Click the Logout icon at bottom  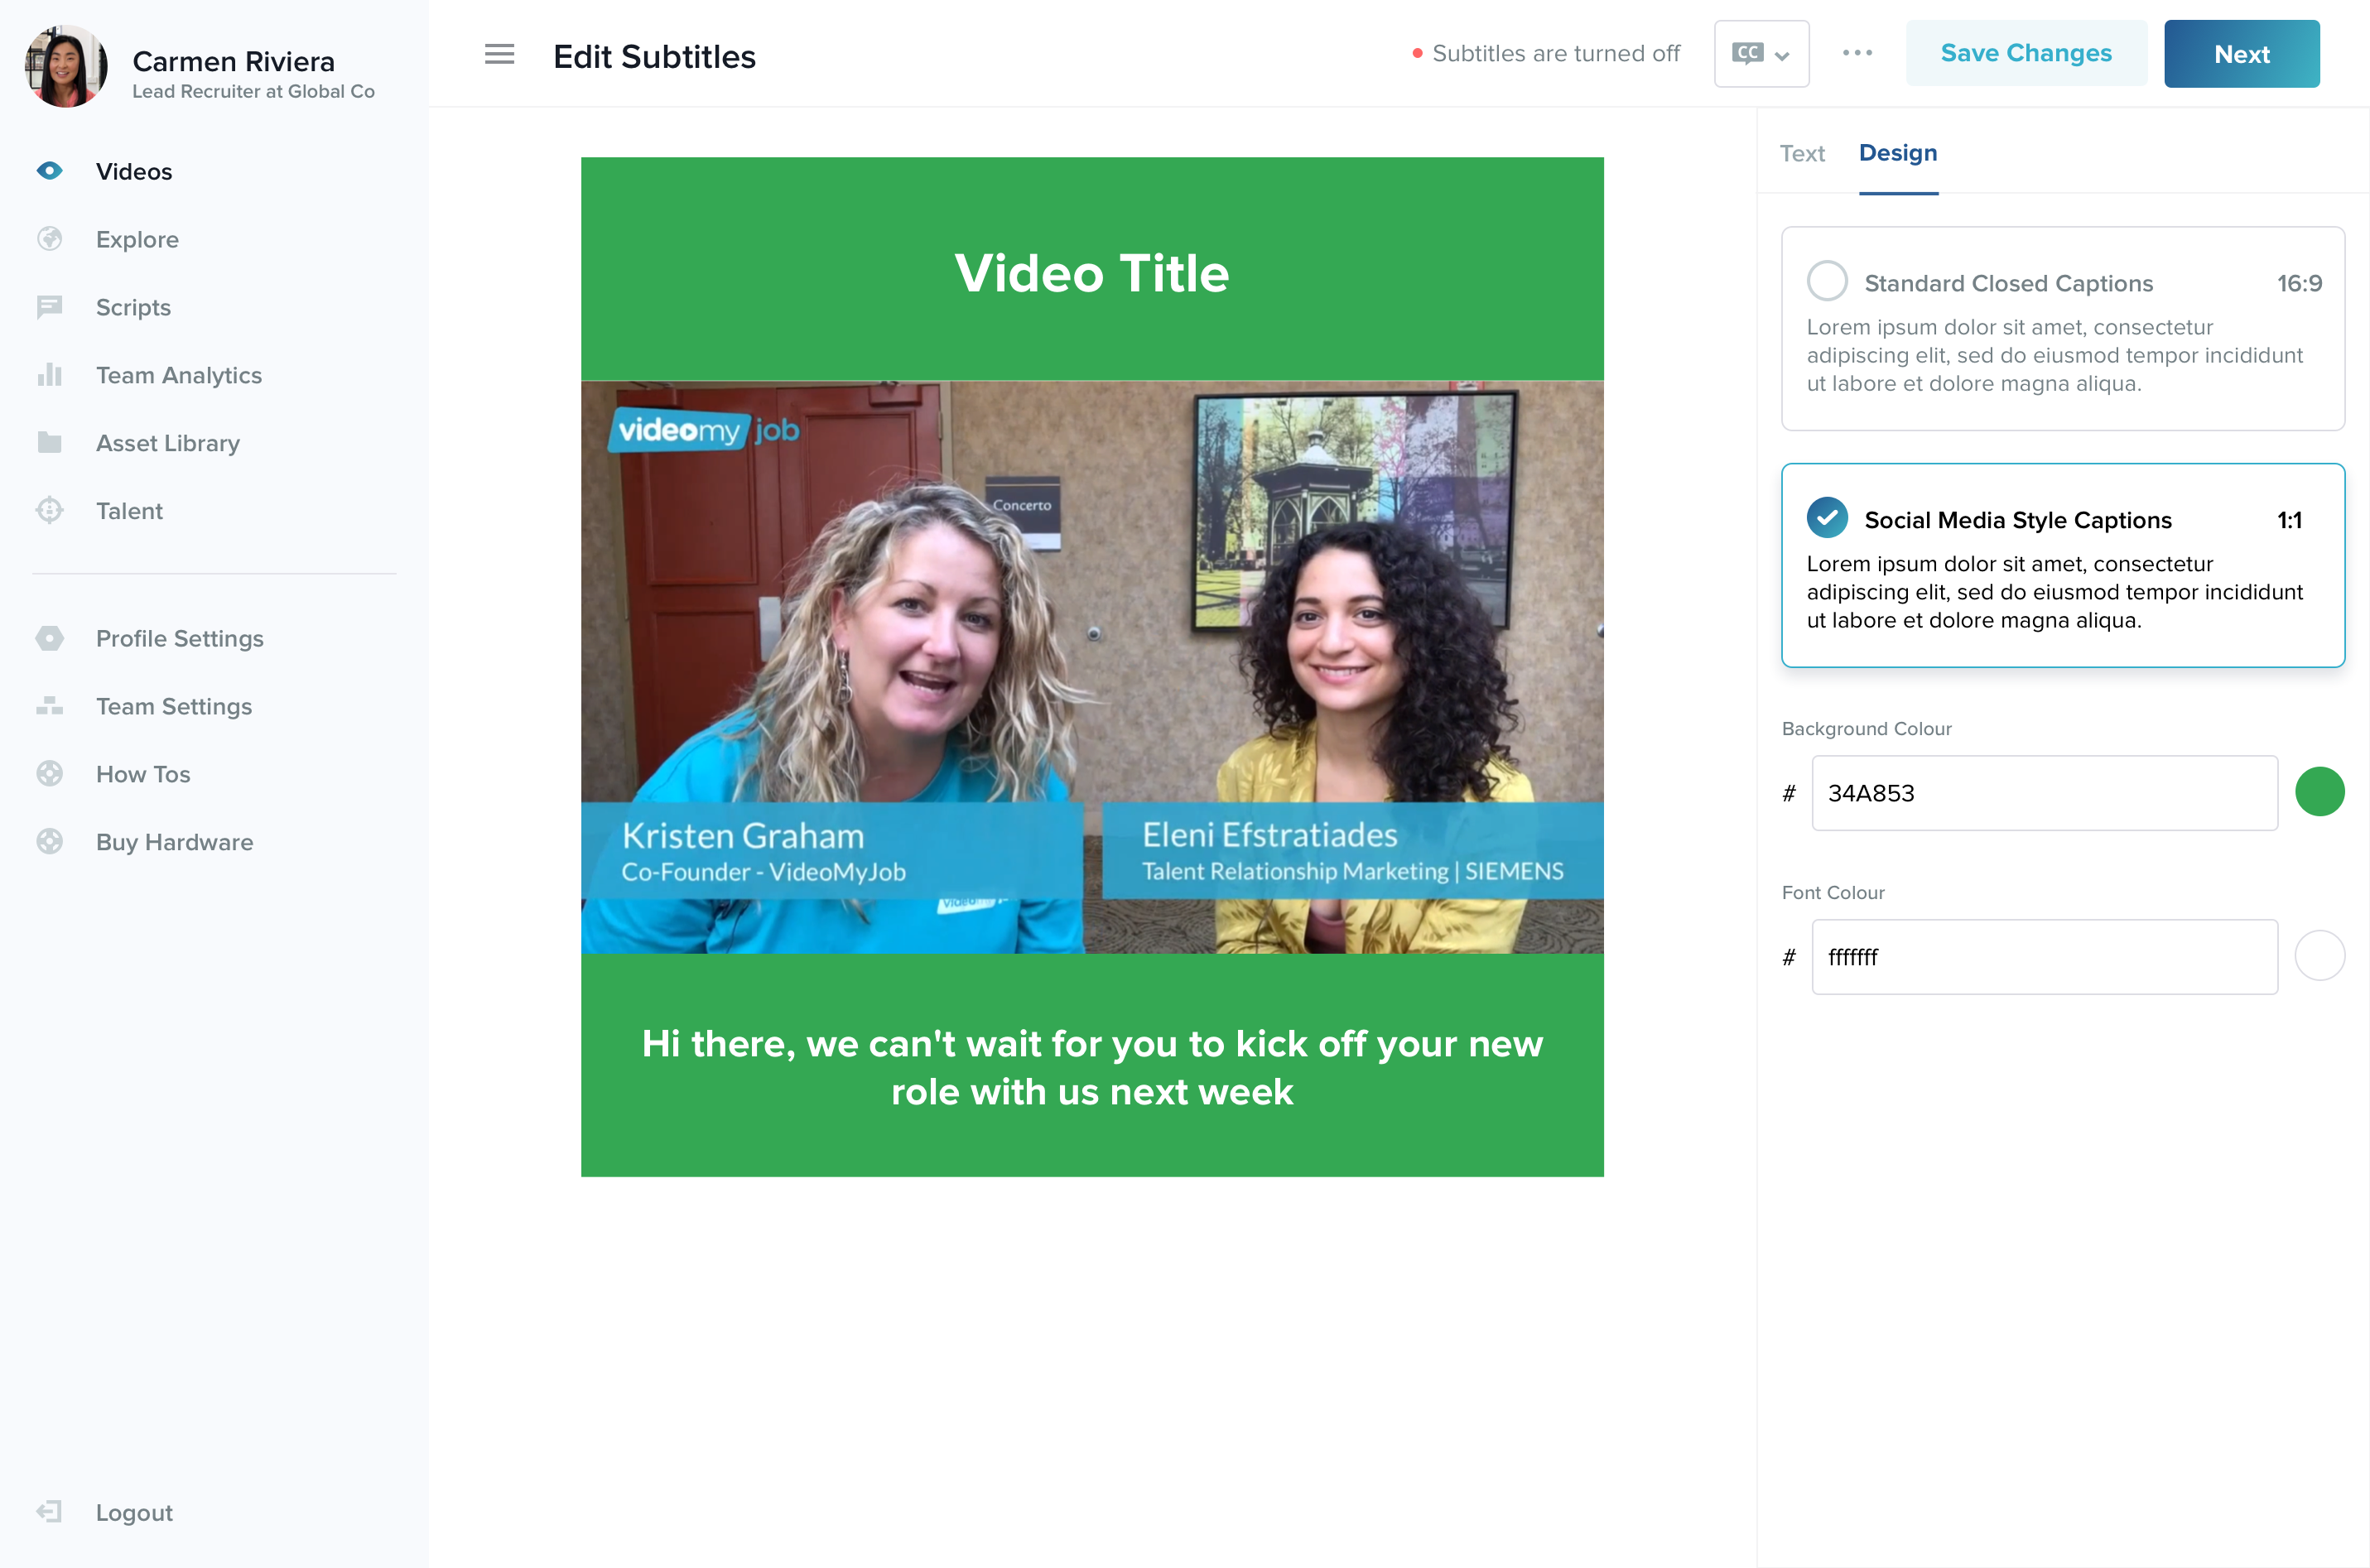[x=49, y=1512]
